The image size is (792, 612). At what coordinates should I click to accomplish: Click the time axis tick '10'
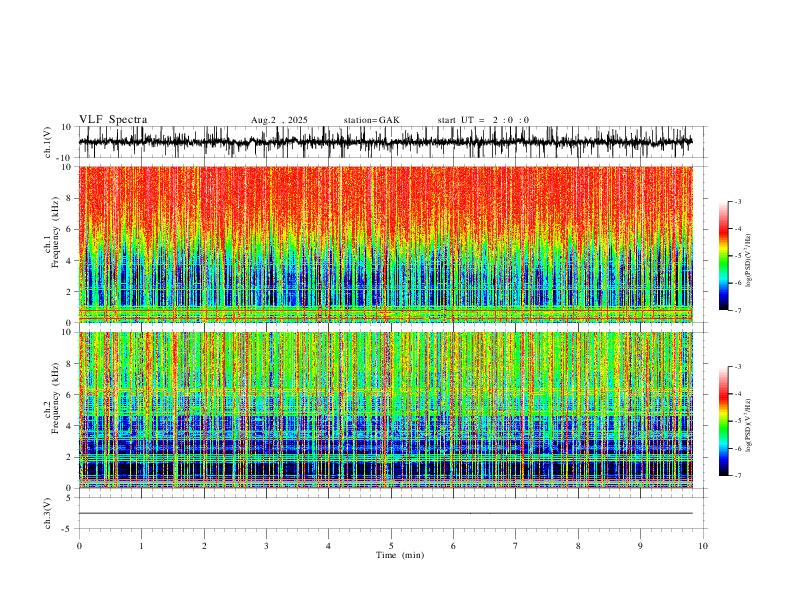pyautogui.click(x=703, y=546)
